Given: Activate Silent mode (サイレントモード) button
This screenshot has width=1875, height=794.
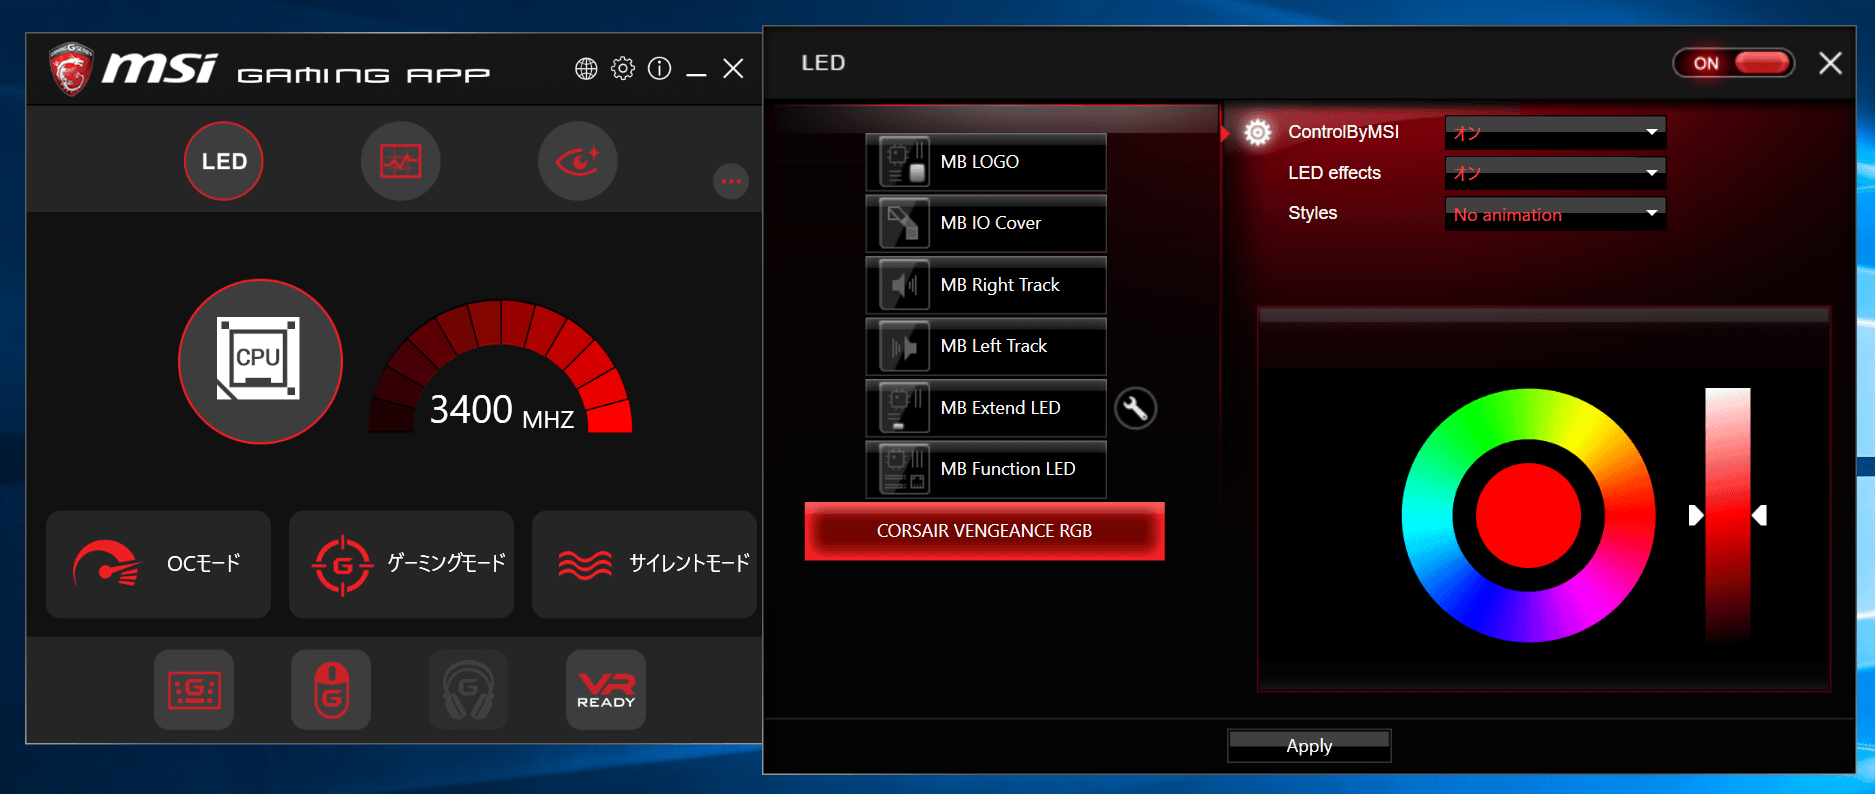Looking at the screenshot, I should tap(644, 564).
